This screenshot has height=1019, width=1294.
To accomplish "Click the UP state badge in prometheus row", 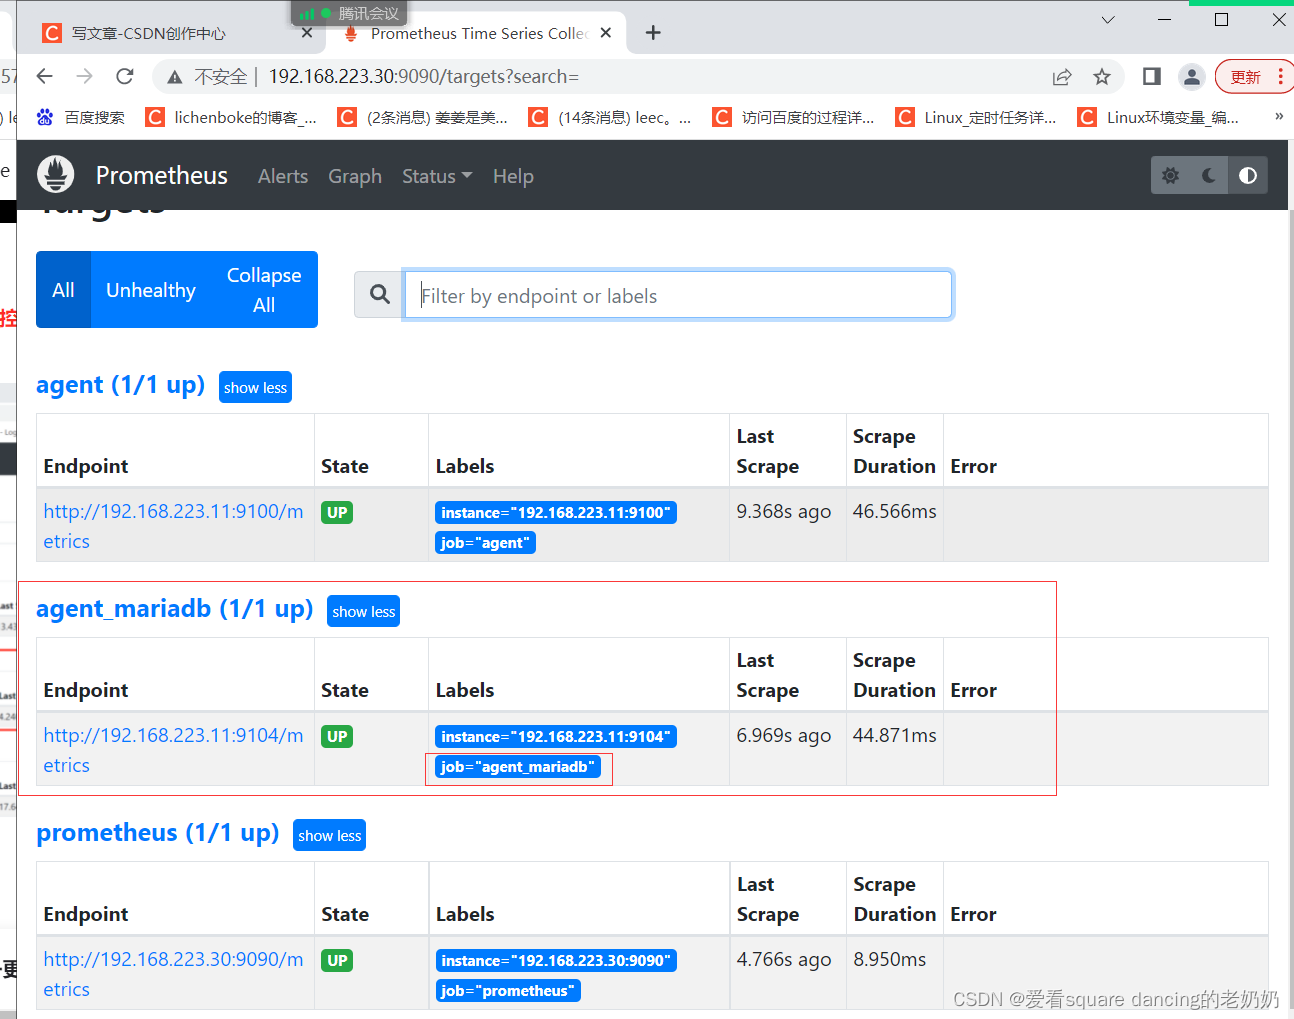I will 337,961.
